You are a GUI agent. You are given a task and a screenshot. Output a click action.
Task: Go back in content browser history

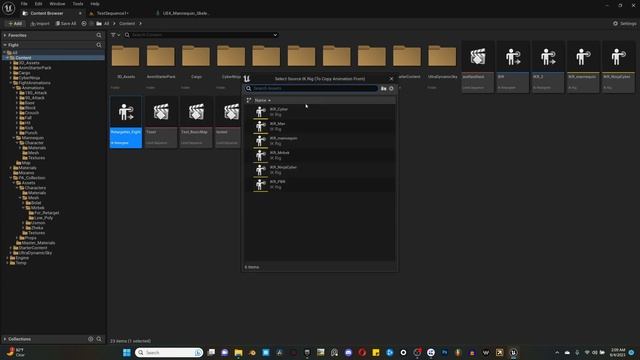coord(84,24)
